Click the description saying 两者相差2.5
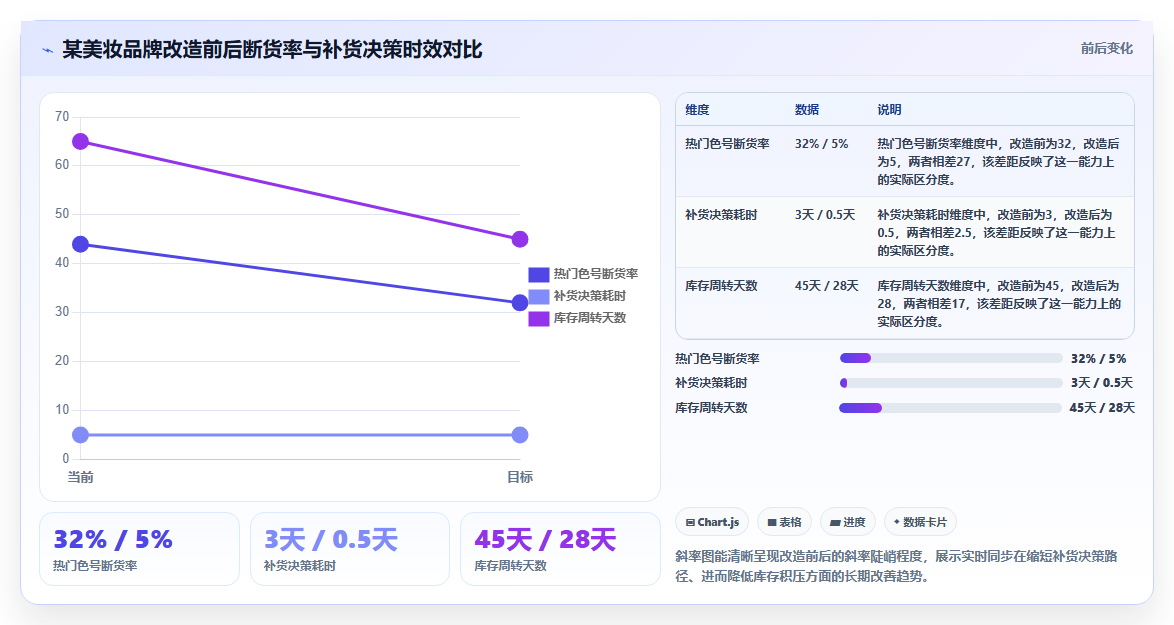The width and height of the screenshot is (1174, 625). point(997,233)
